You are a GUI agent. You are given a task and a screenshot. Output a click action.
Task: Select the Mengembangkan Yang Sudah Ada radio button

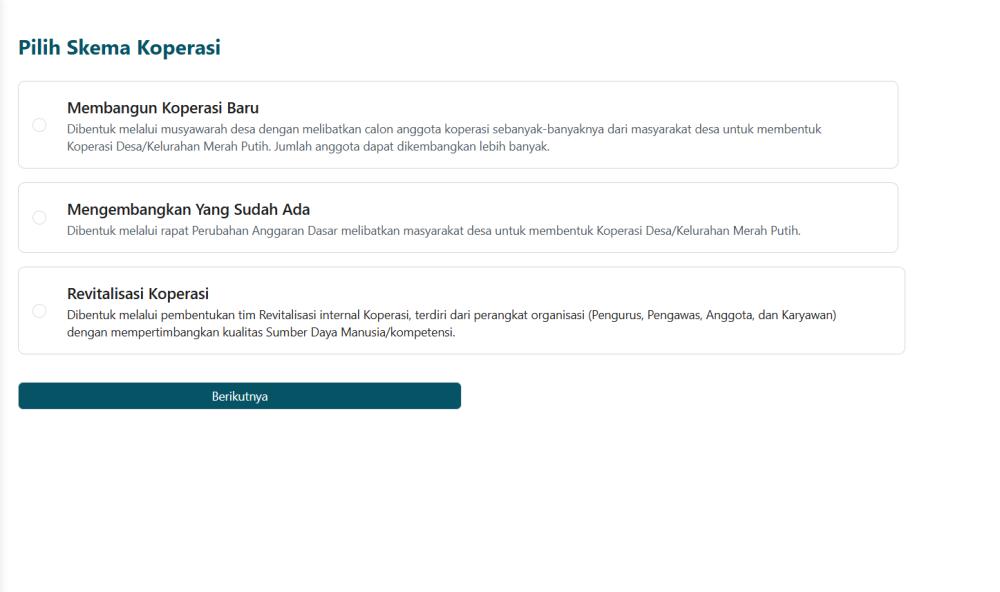click(40, 218)
